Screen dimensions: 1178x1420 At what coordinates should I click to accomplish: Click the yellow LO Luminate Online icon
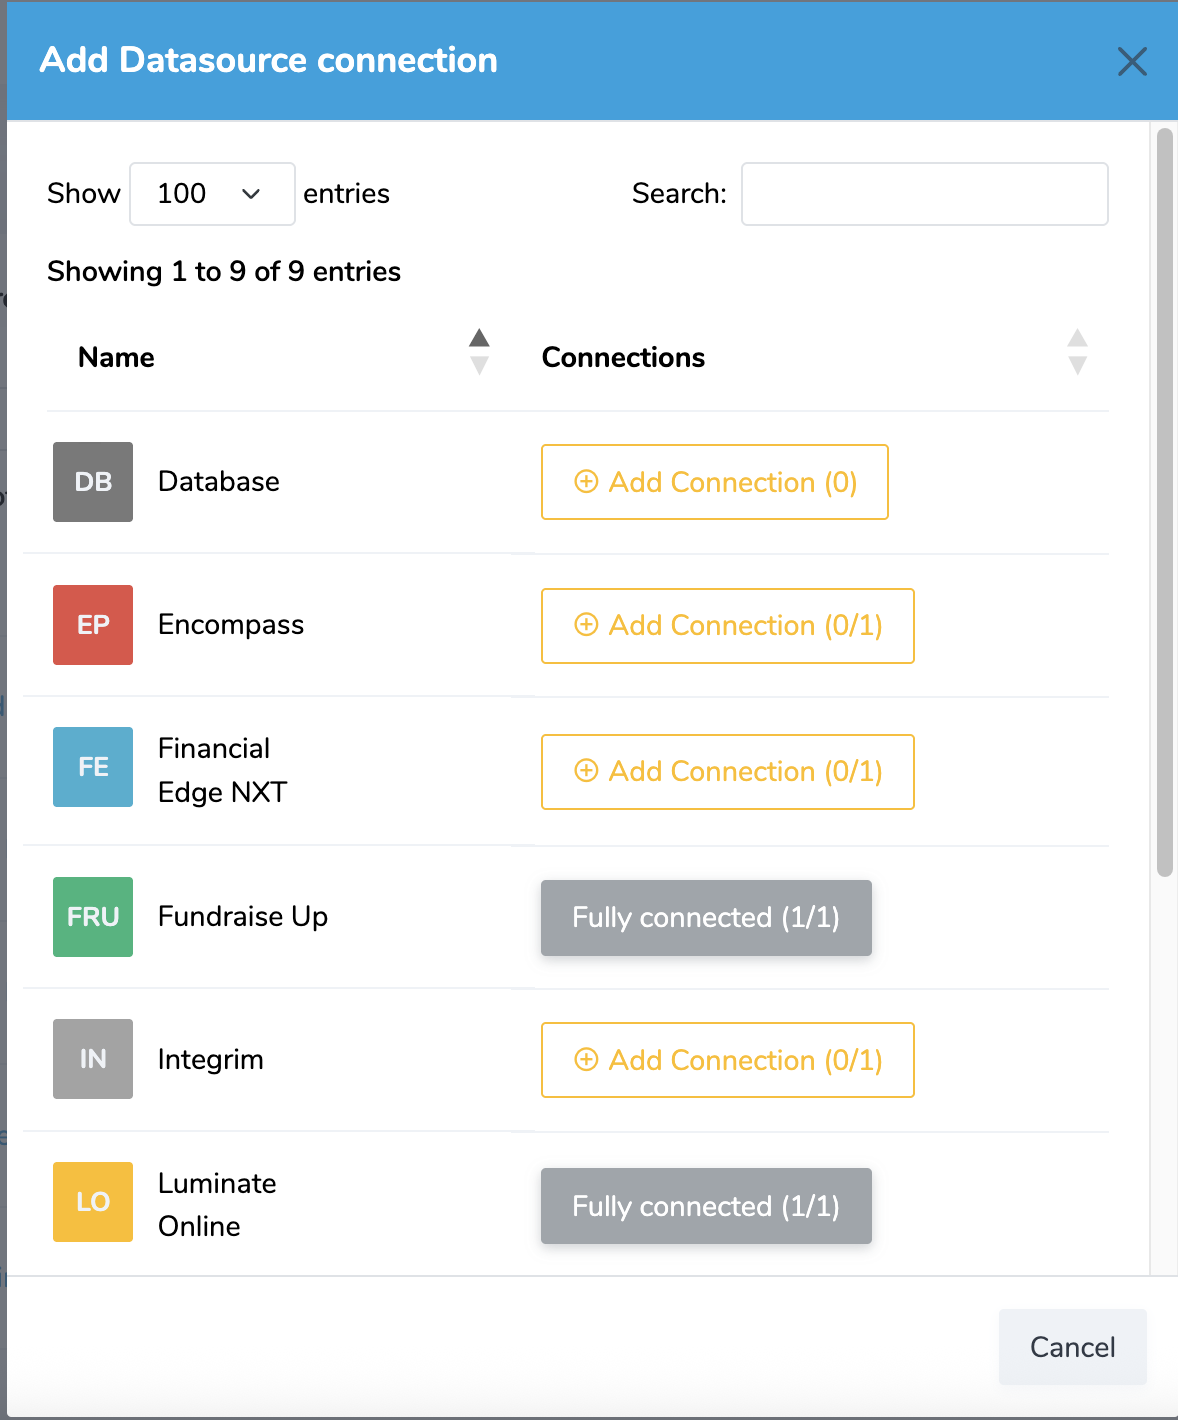tap(93, 1202)
